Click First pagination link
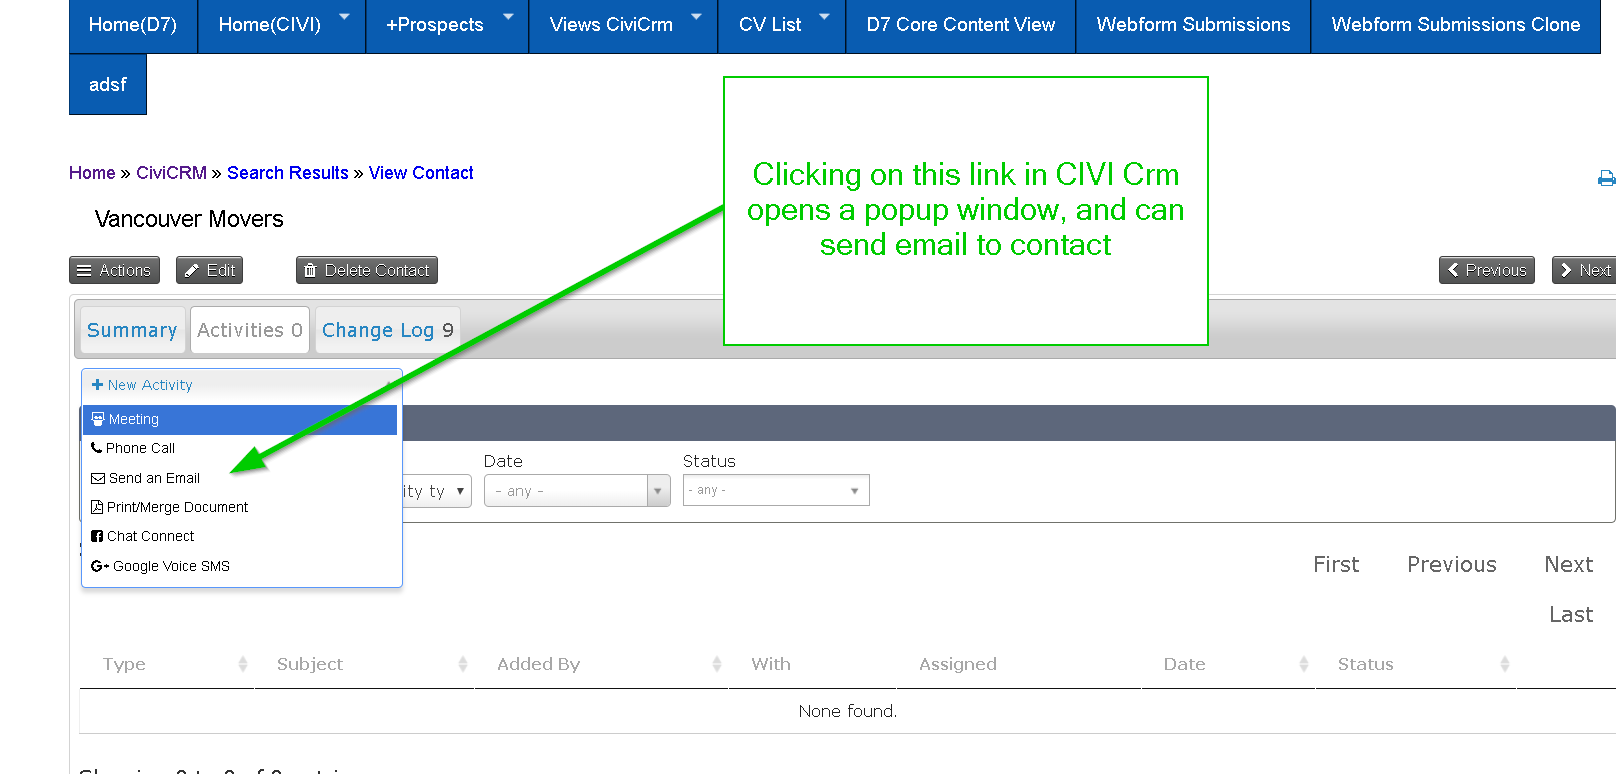Viewport: 1616px width, 774px height. coord(1336,565)
